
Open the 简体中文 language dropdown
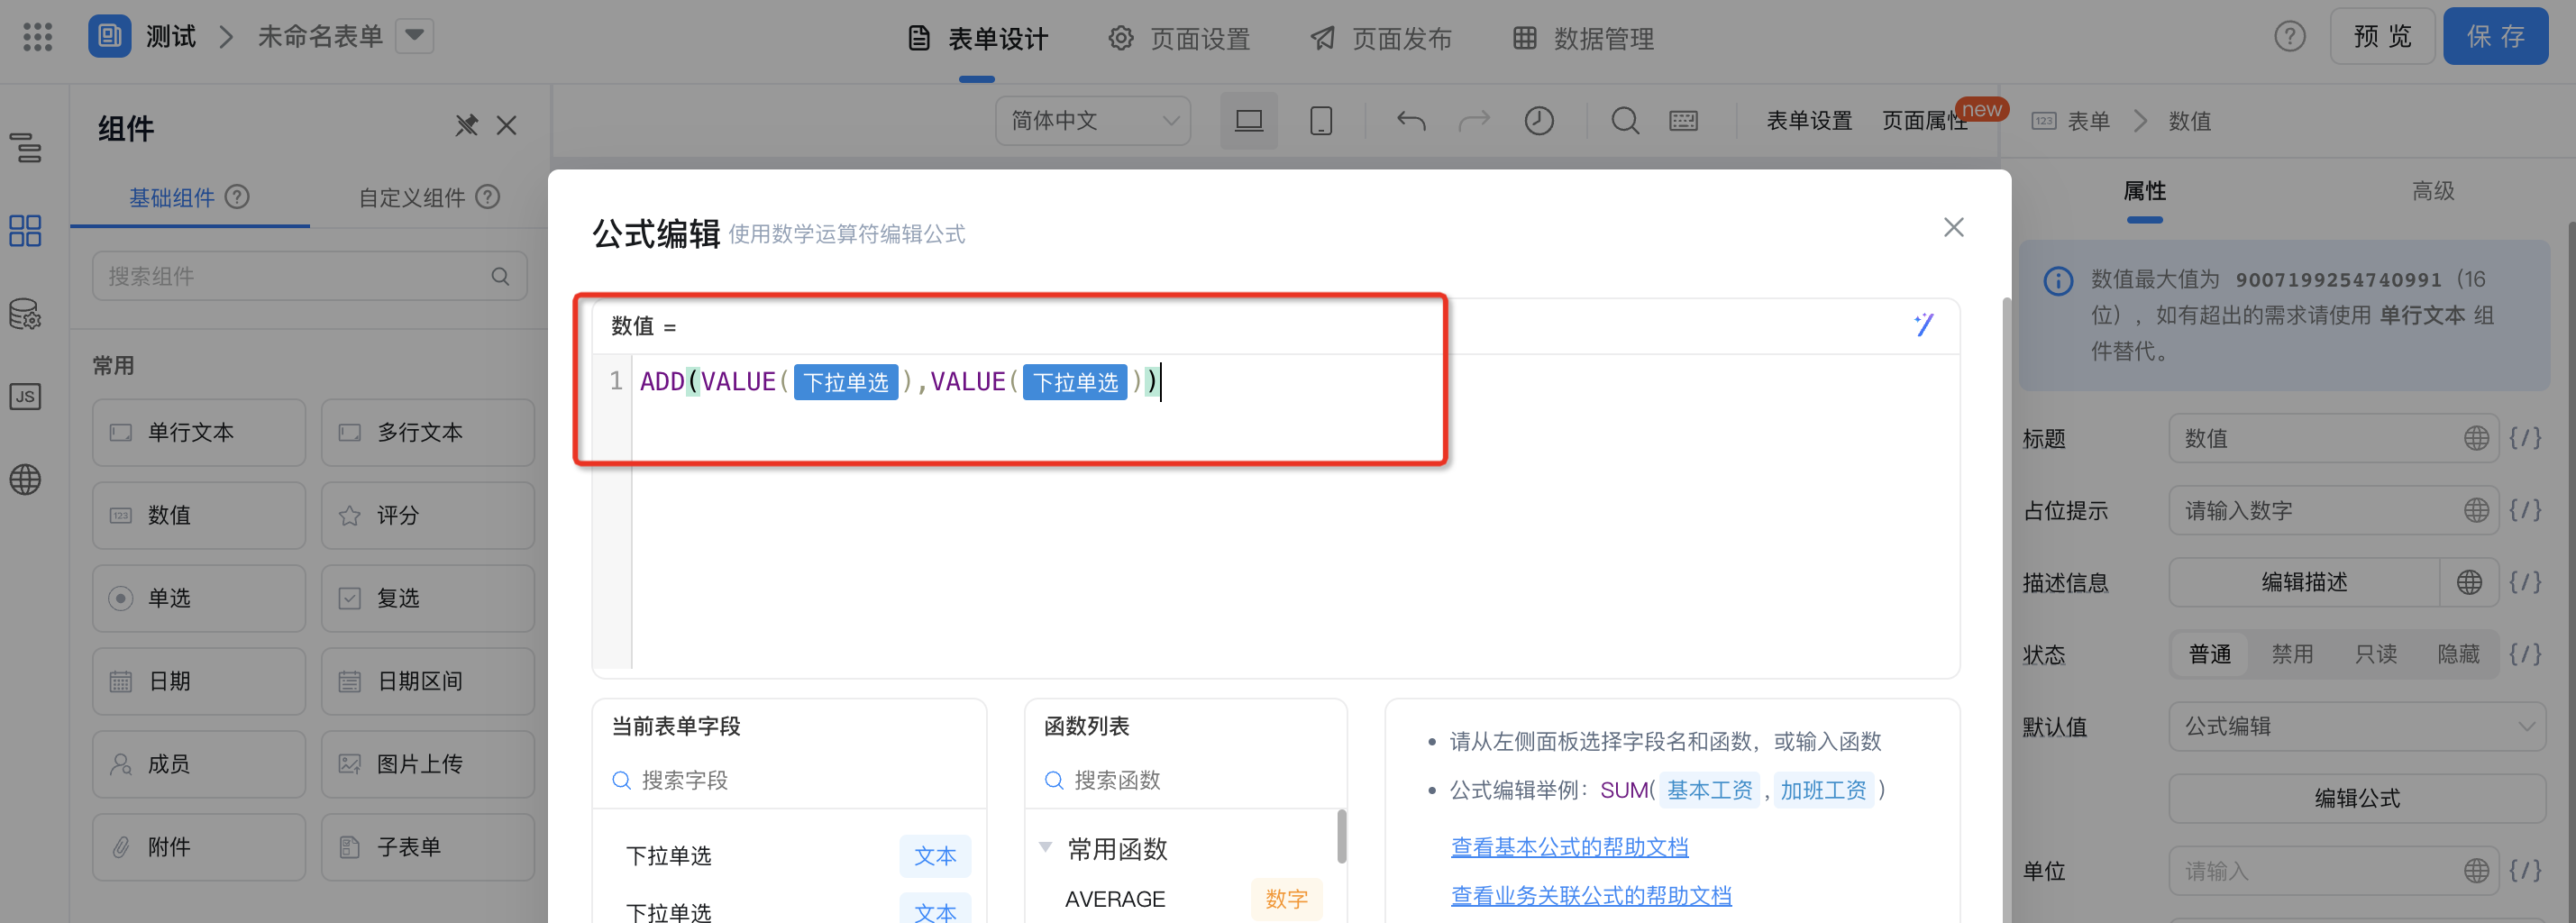tap(1092, 121)
